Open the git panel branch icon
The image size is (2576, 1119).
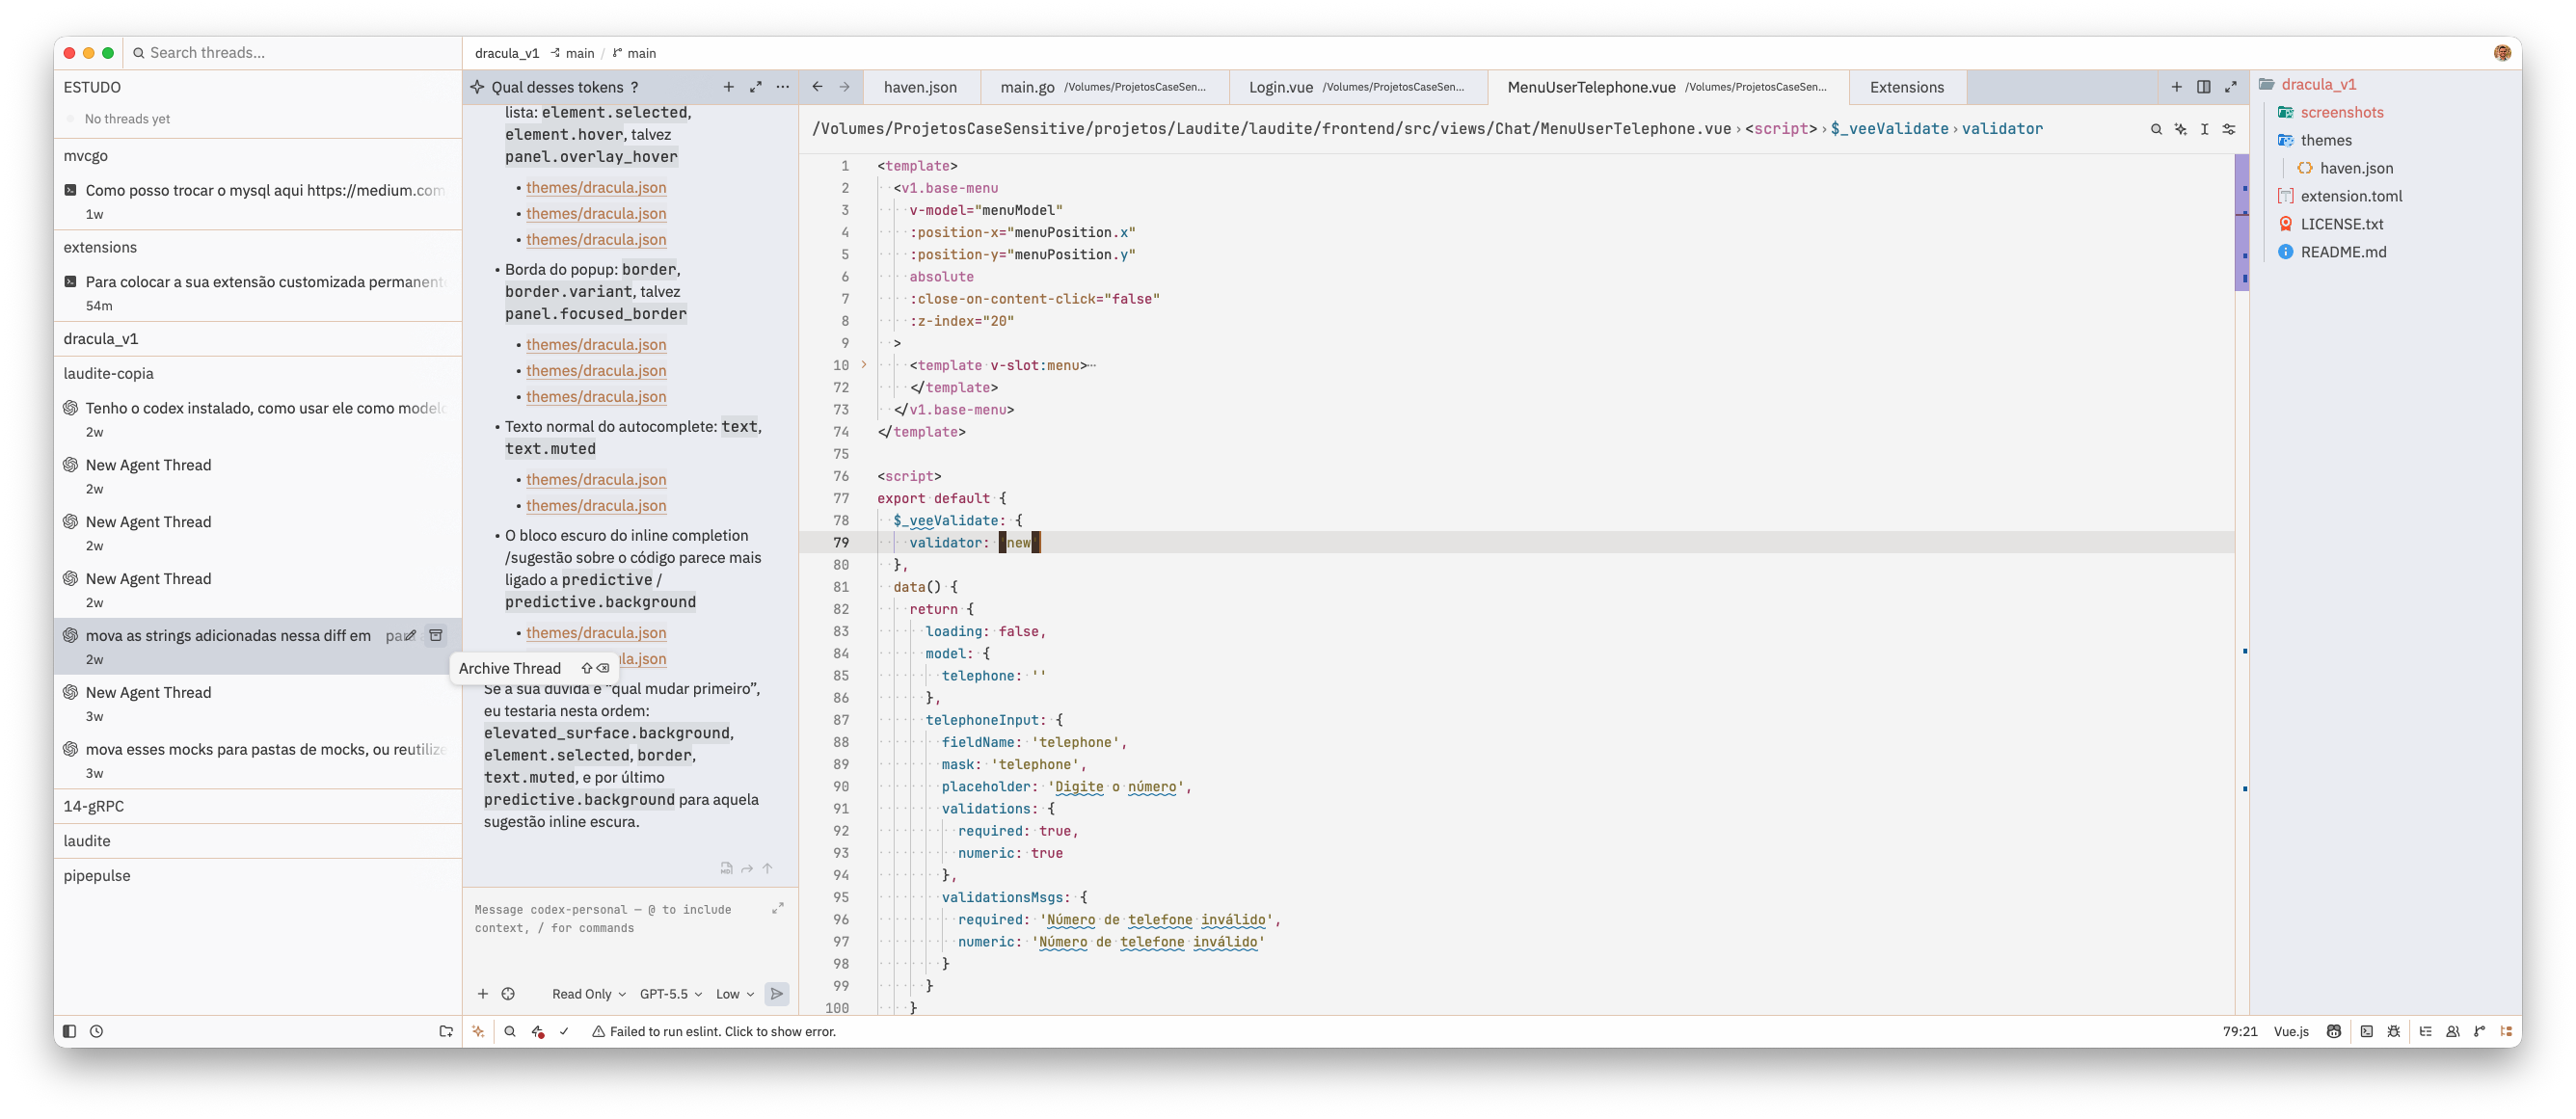(2479, 1031)
